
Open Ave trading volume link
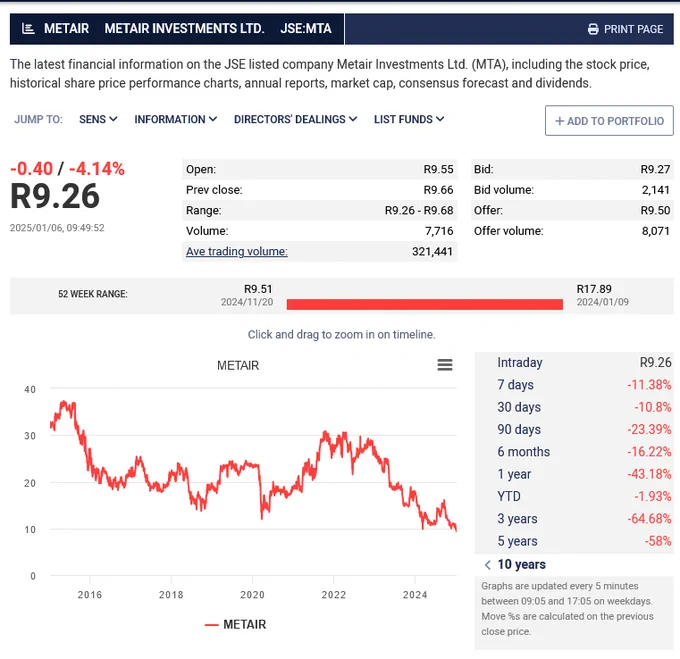(237, 251)
